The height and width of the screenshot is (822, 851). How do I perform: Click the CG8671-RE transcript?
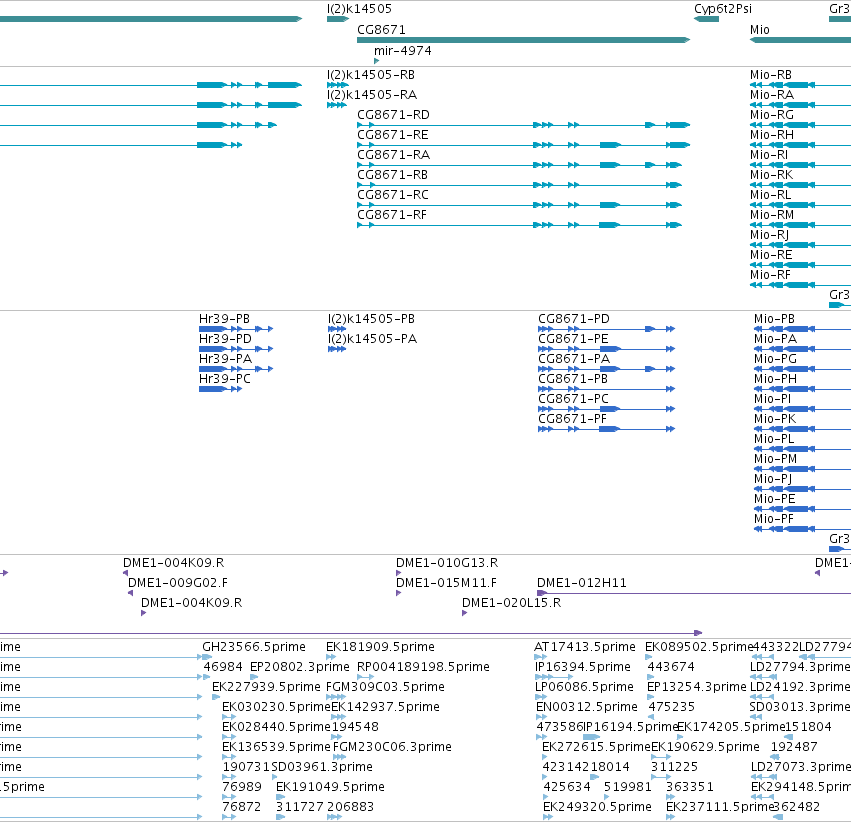pos(523,145)
